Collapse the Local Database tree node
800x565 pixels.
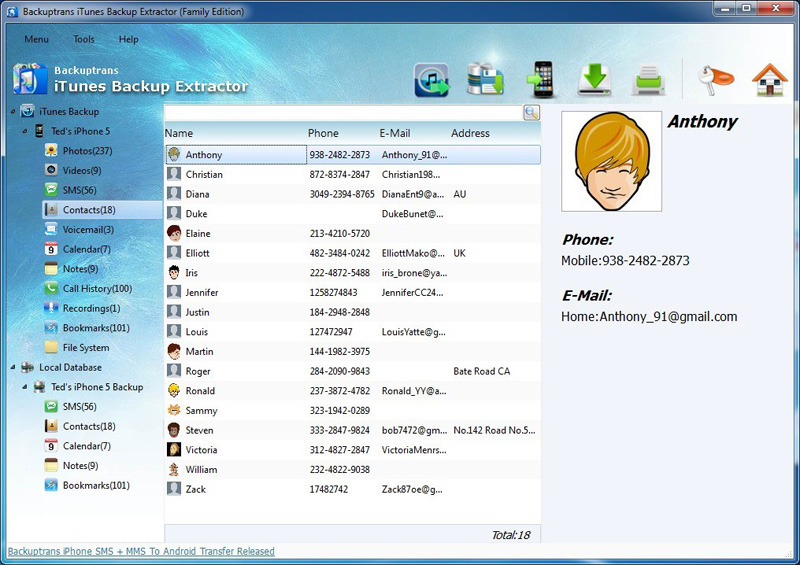[12, 367]
